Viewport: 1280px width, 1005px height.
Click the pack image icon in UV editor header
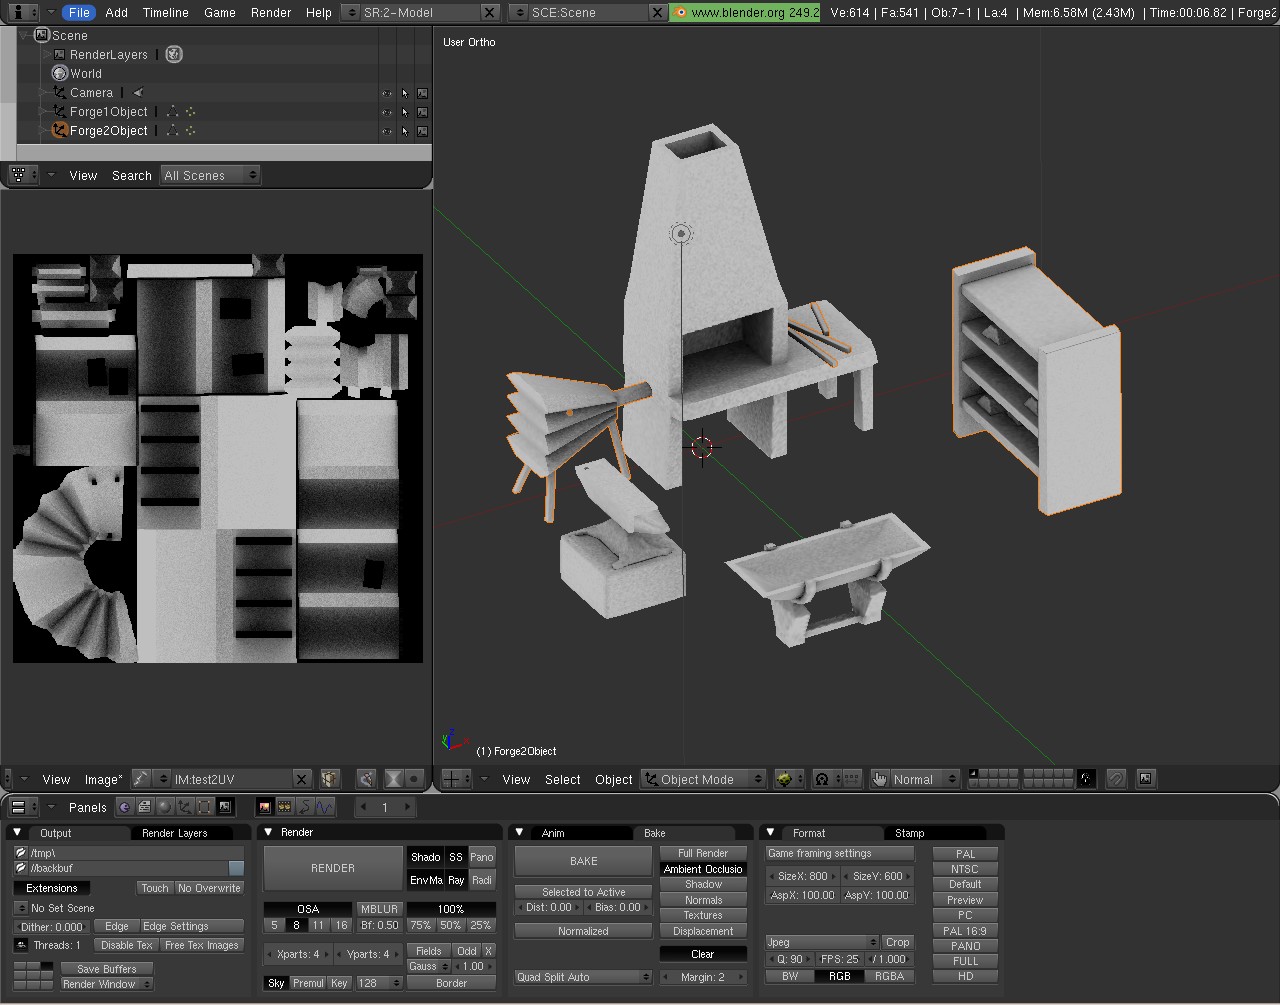330,779
